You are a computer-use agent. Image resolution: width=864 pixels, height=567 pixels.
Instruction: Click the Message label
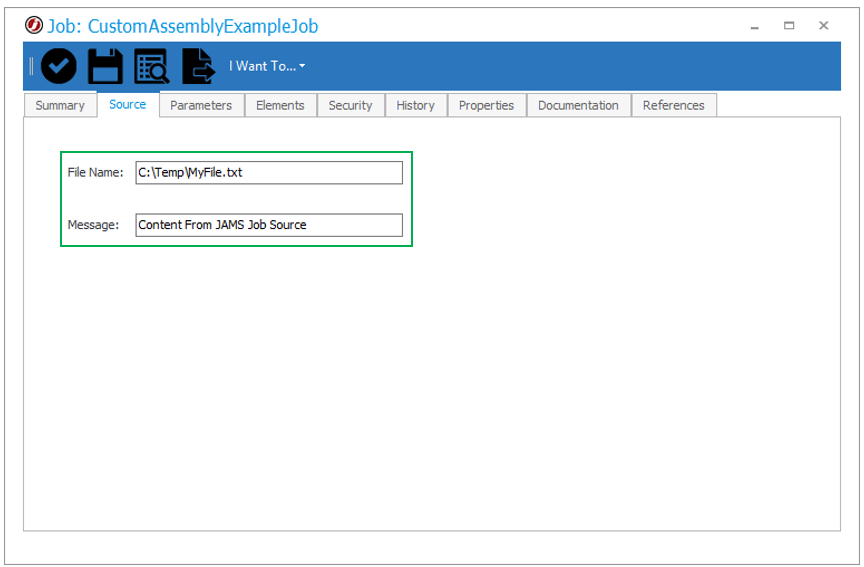(x=93, y=225)
